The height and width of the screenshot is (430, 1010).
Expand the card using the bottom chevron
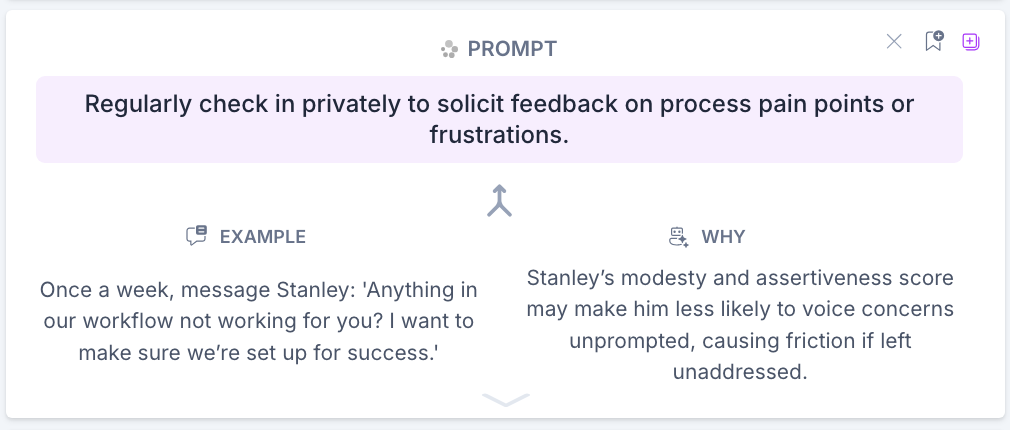coord(505,400)
